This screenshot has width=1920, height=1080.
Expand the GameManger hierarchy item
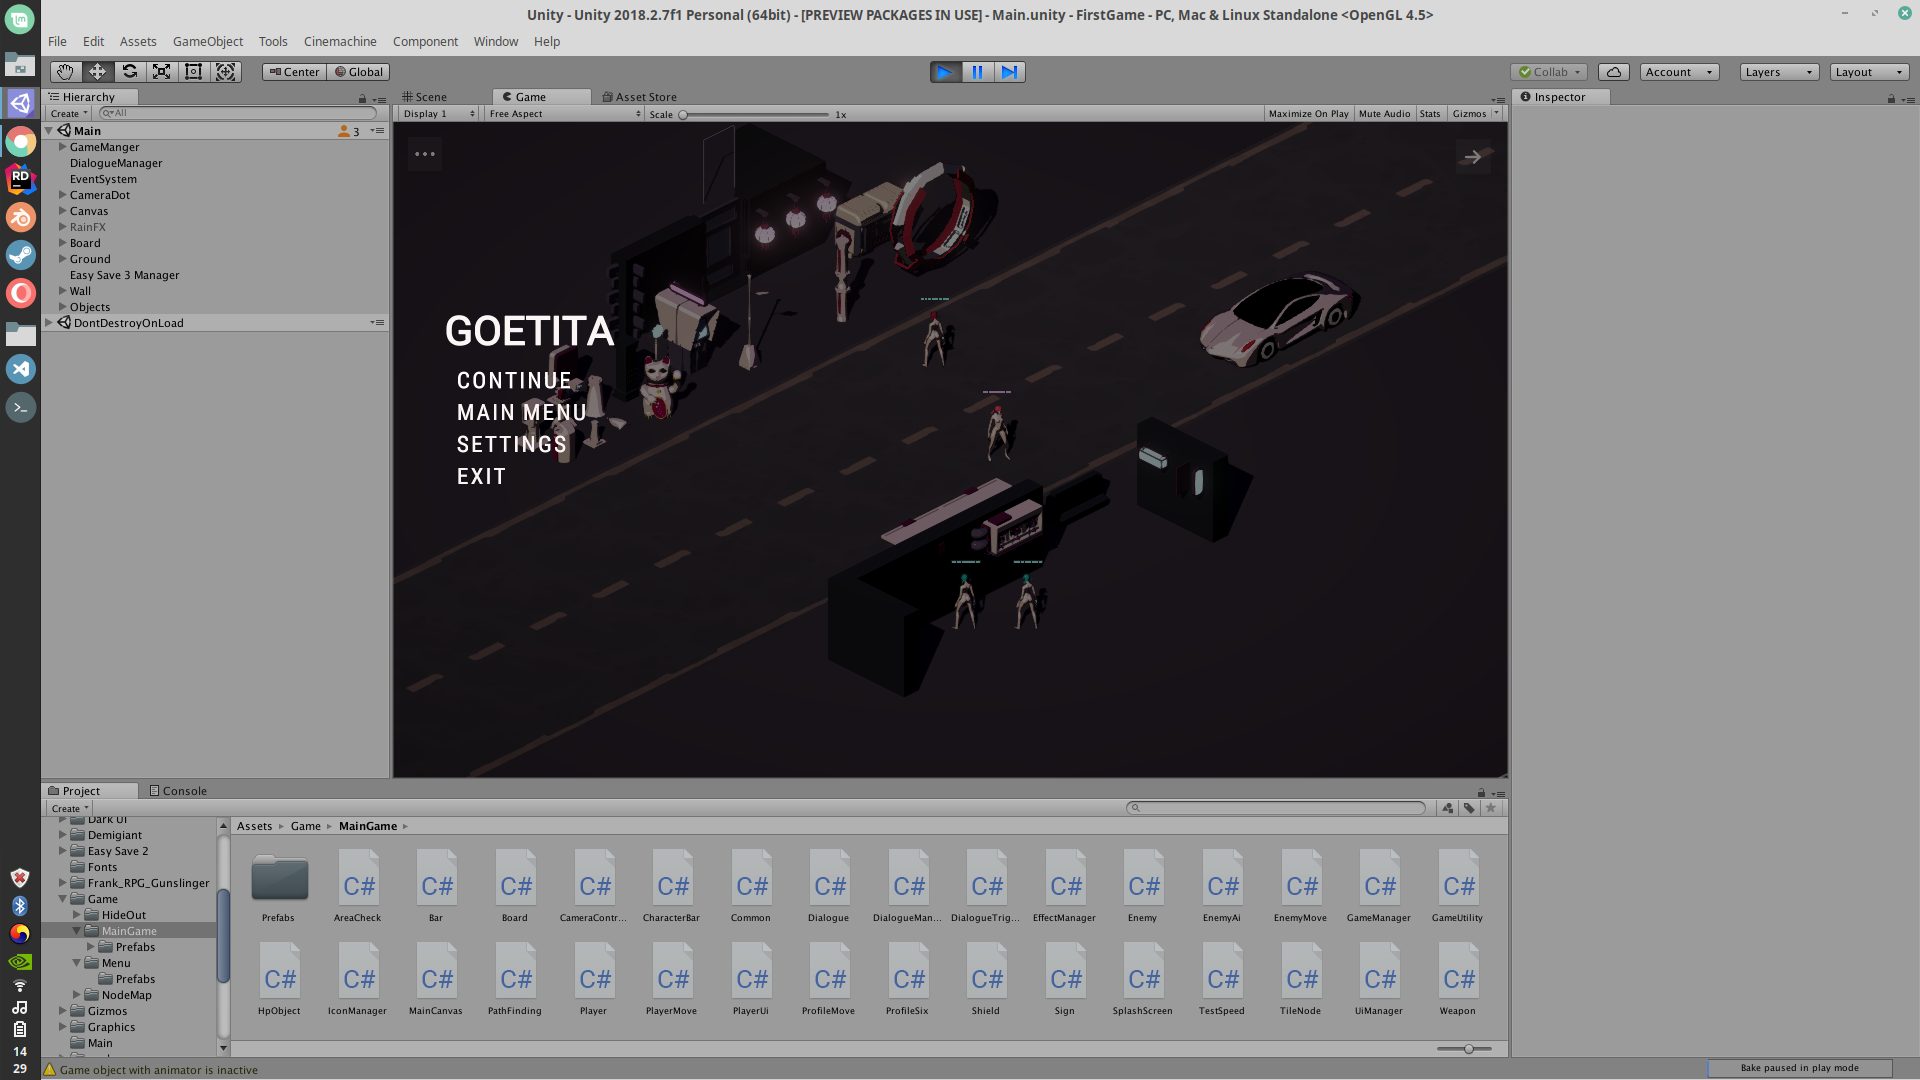coord(62,147)
